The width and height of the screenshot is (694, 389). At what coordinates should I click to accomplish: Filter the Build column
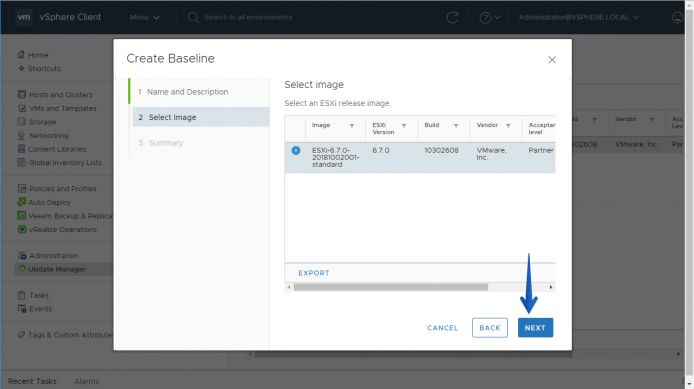pyautogui.click(x=456, y=126)
